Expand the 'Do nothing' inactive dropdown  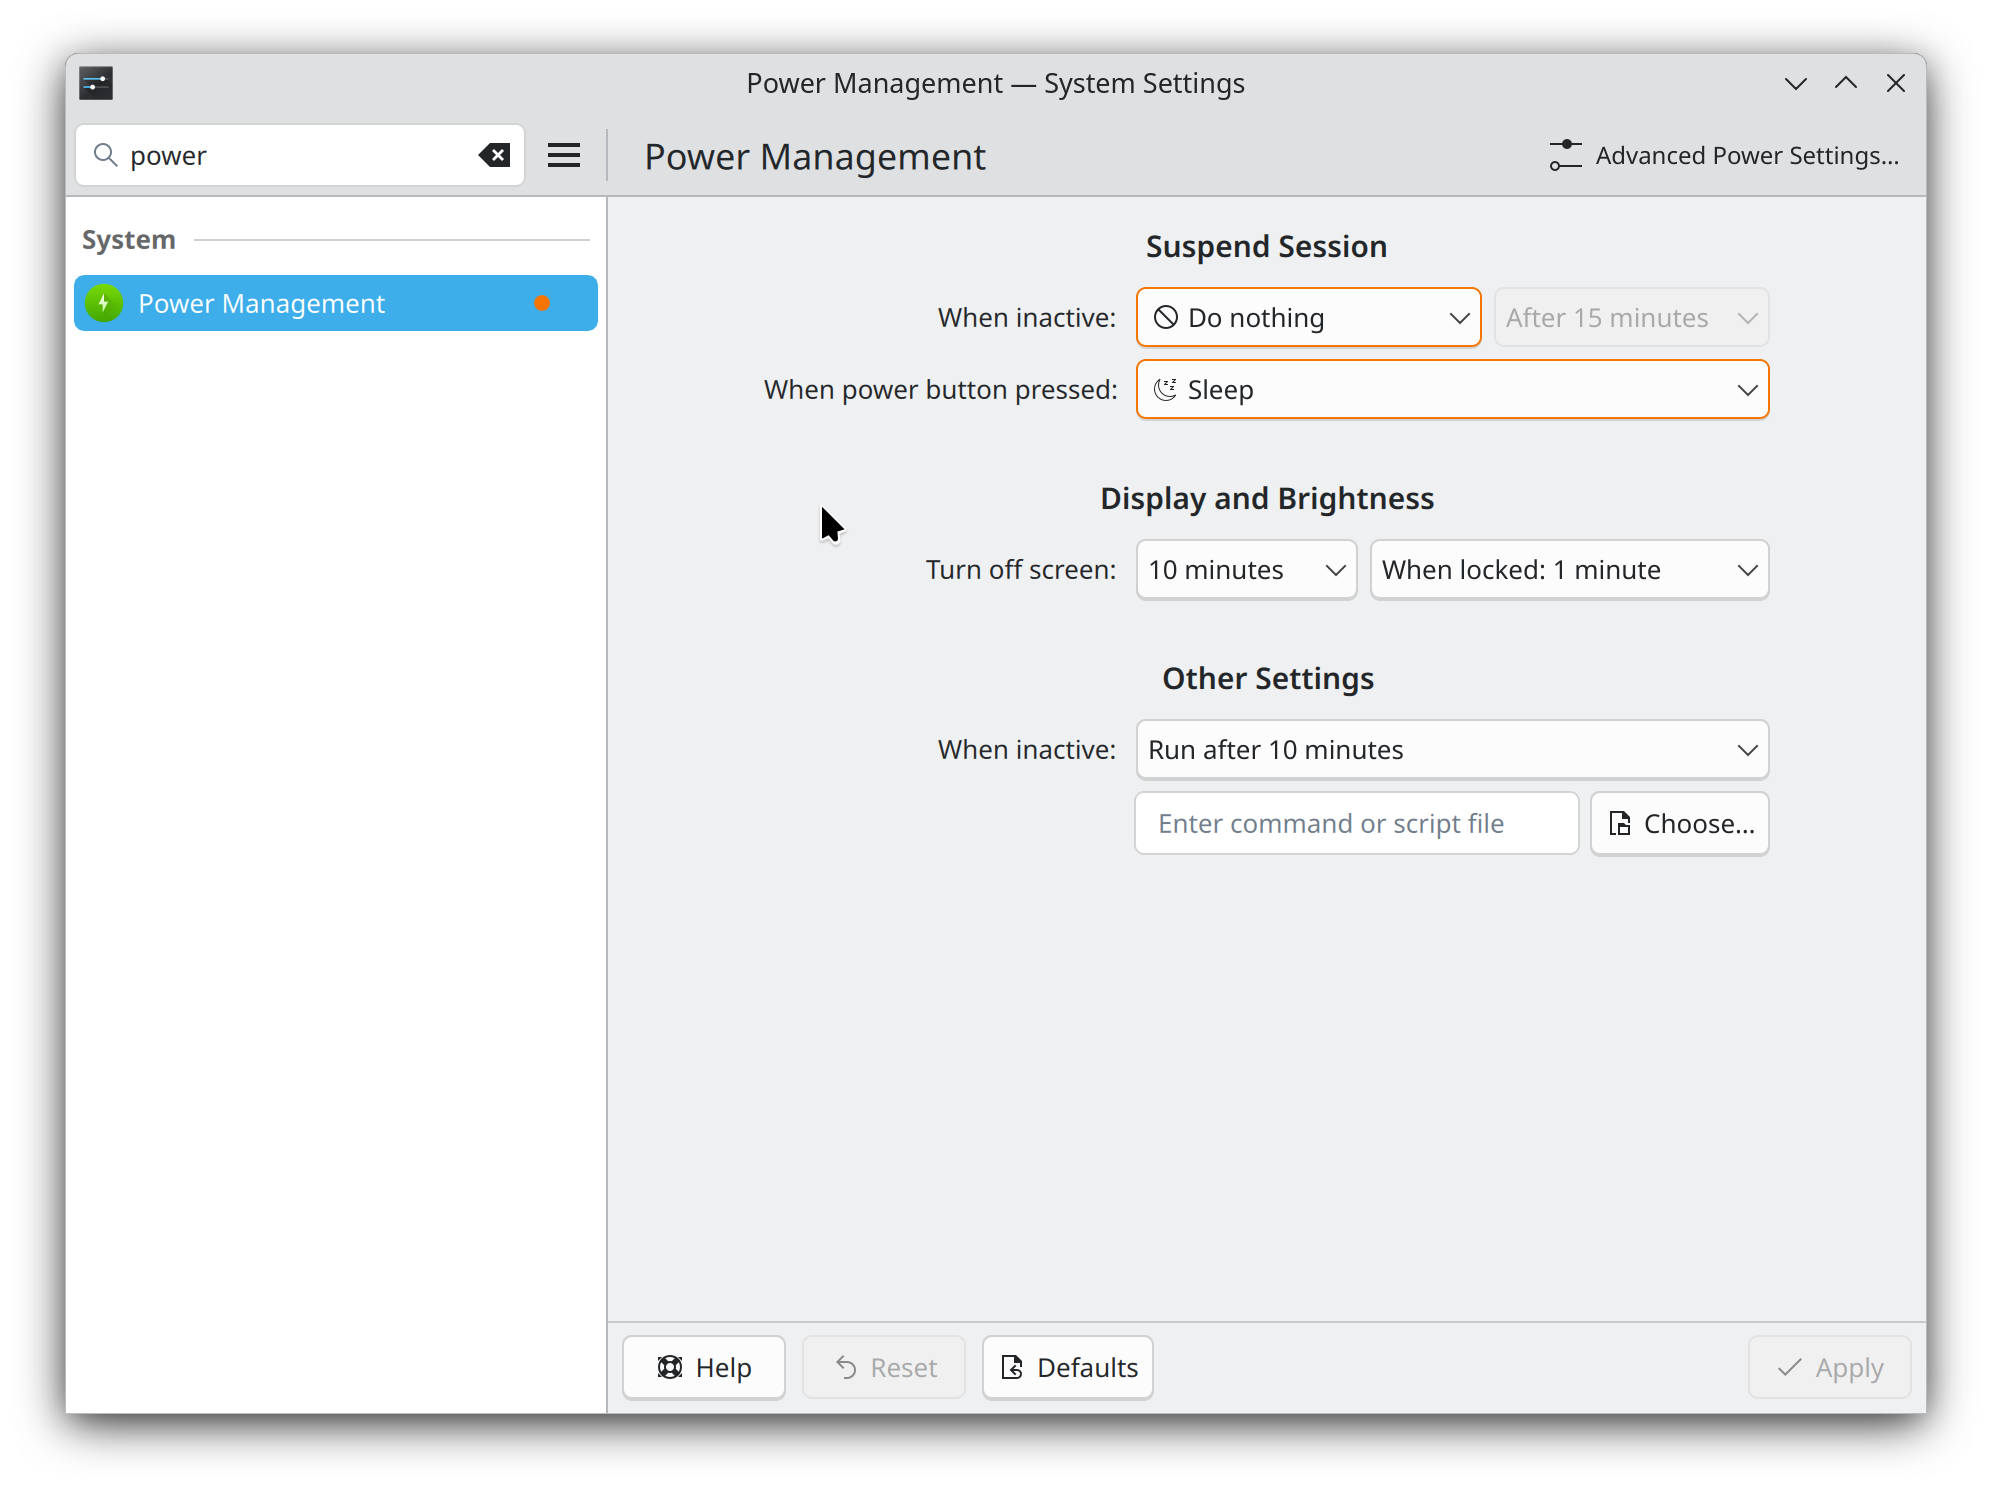click(x=1308, y=317)
